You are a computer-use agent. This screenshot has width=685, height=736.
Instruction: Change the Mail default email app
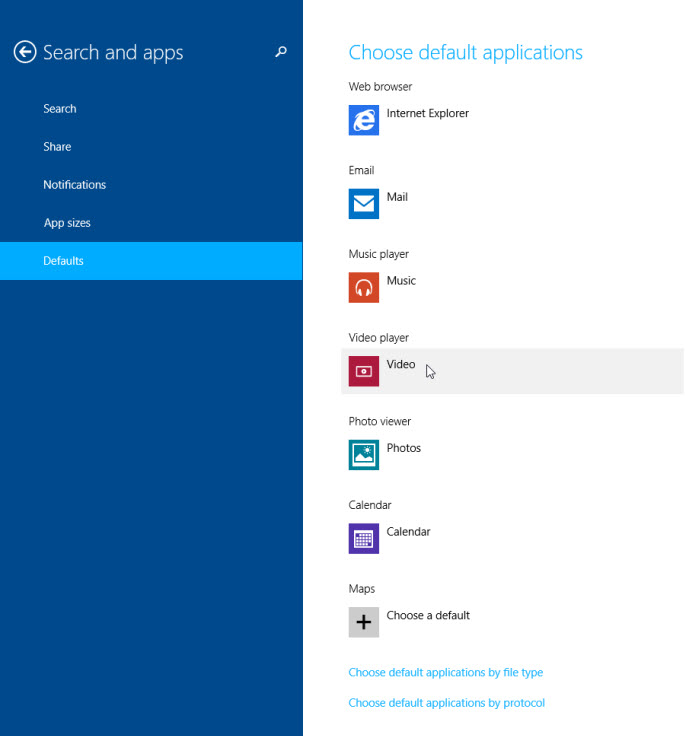[397, 197]
